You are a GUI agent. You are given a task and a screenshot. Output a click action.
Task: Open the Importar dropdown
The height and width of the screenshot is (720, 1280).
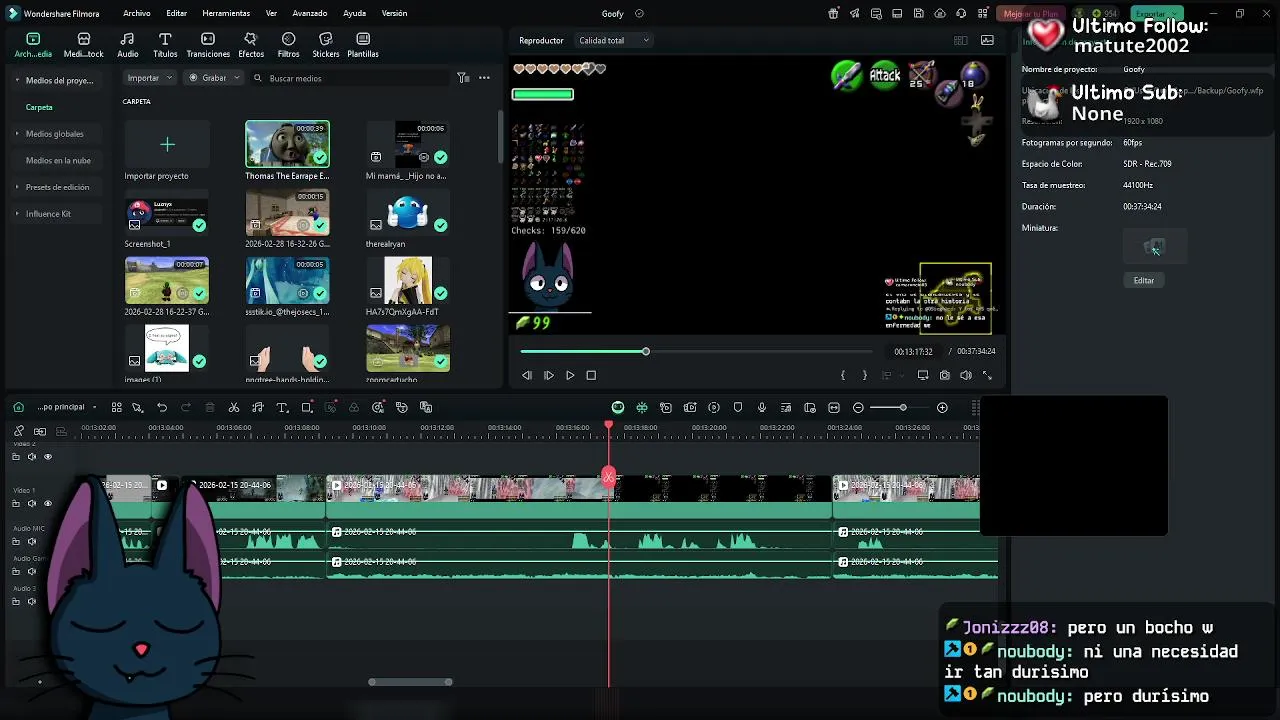pyautogui.click(x=149, y=77)
